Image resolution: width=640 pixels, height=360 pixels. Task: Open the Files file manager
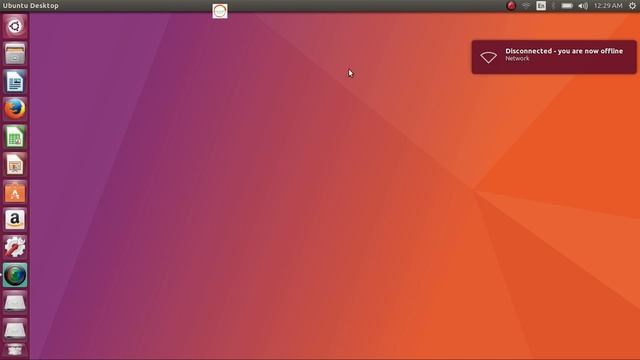pos(15,54)
